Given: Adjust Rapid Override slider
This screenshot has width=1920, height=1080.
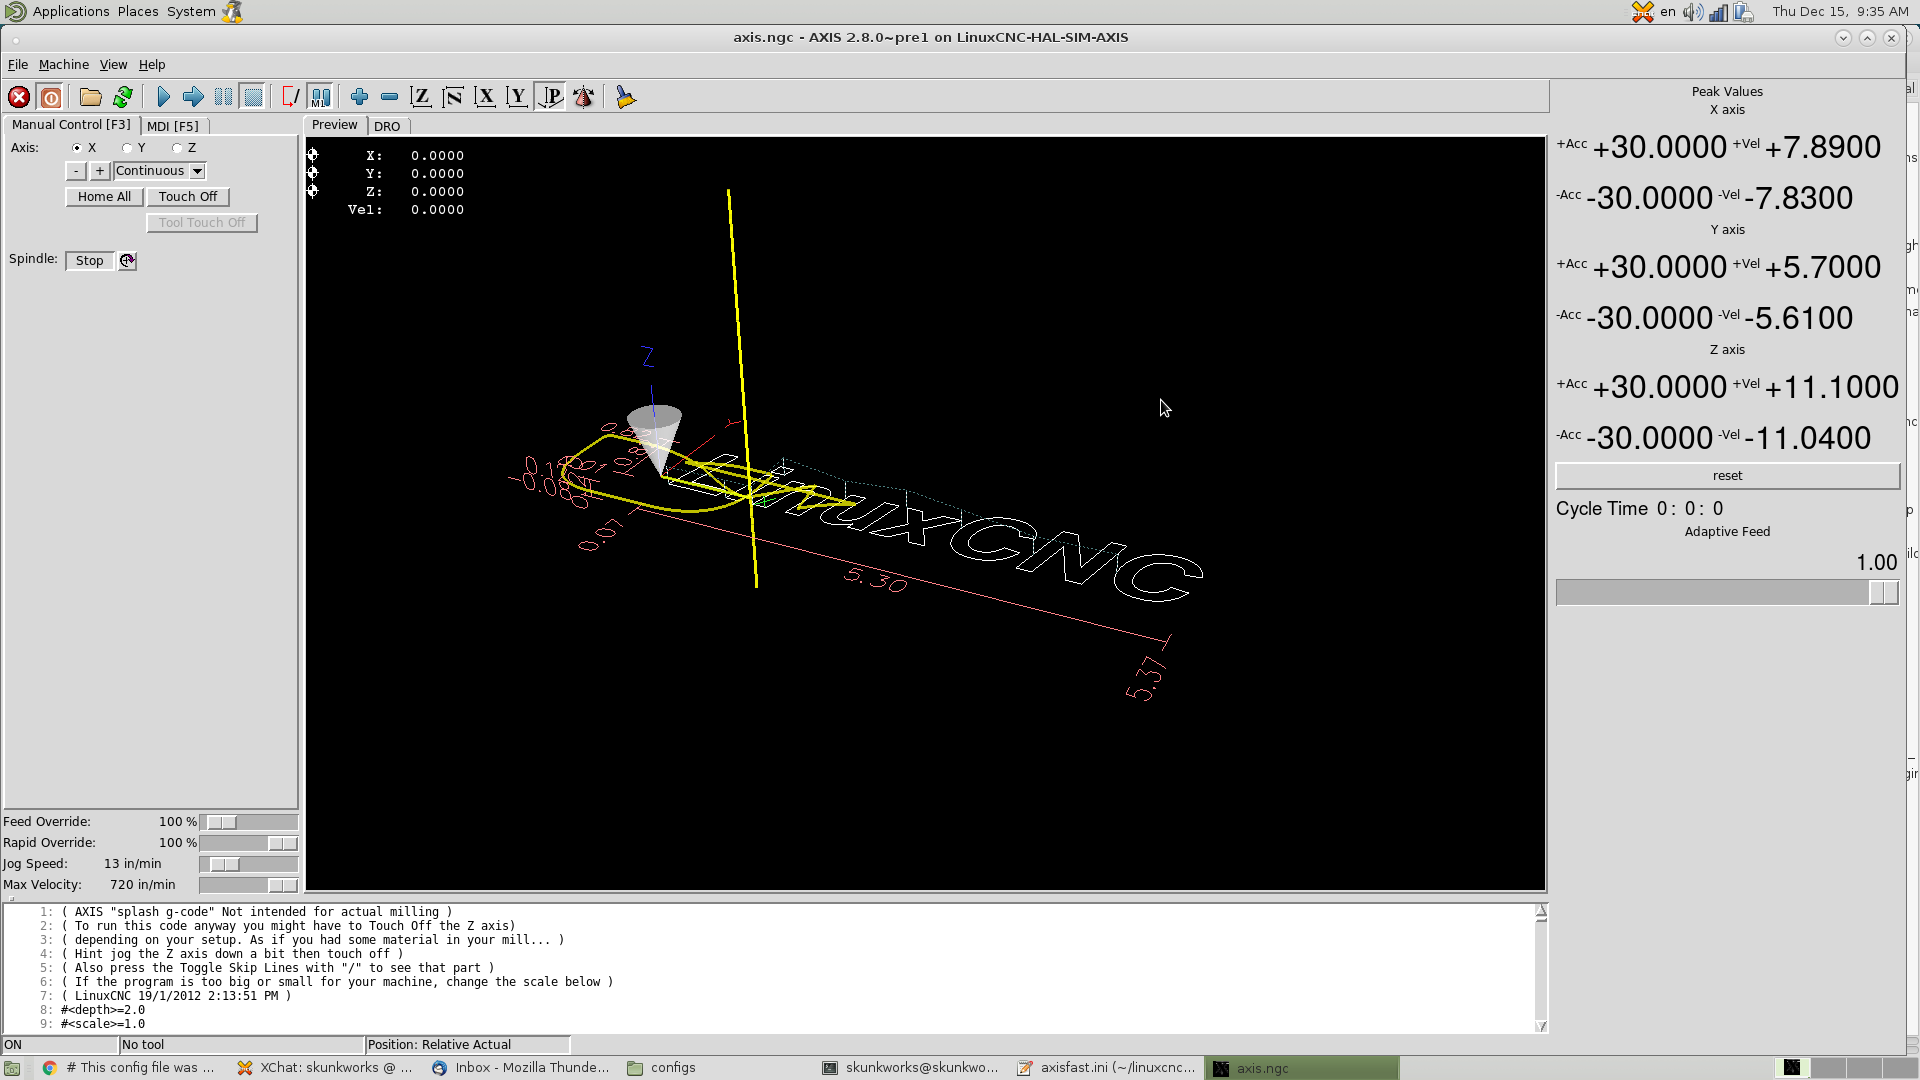Looking at the screenshot, I should pyautogui.click(x=248, y=843).
